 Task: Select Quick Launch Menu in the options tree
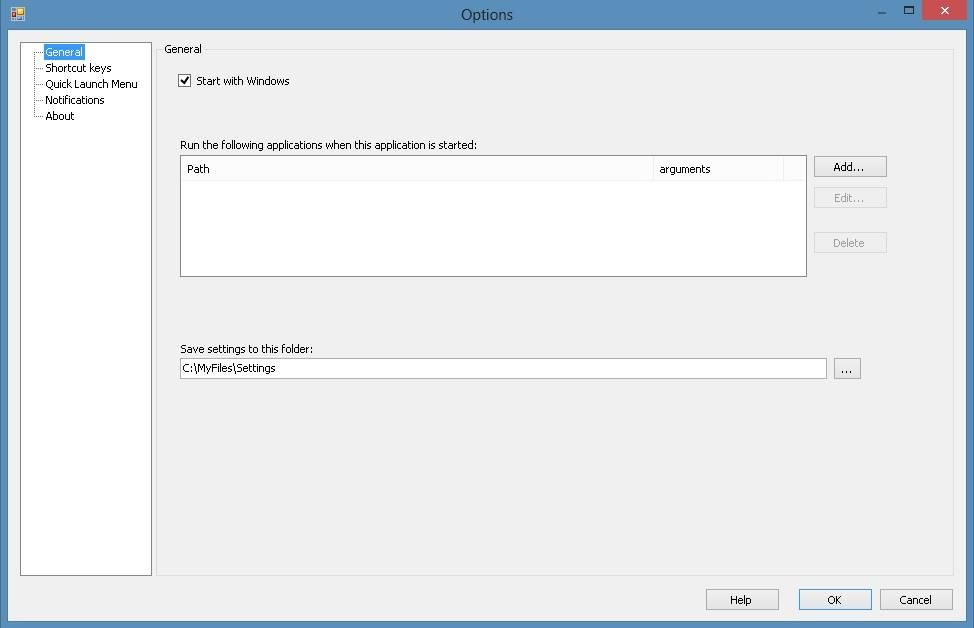pos(90,83)
